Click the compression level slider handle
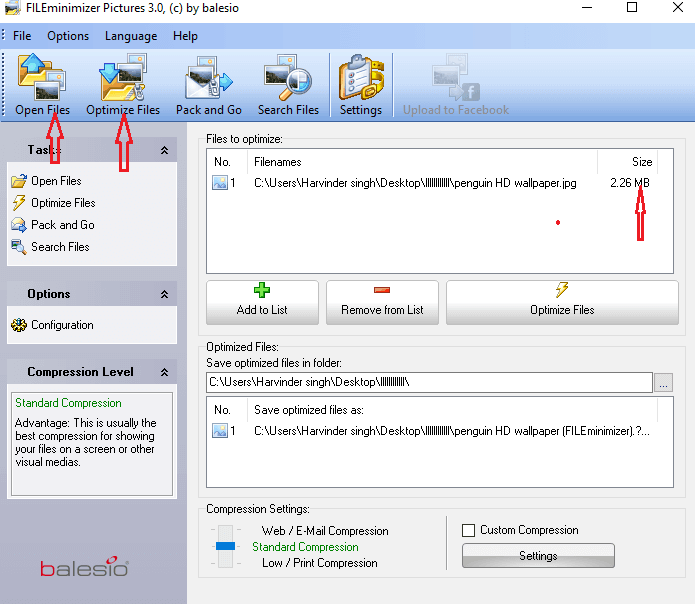This screenshot has width=695, height=604. point(225,546)
